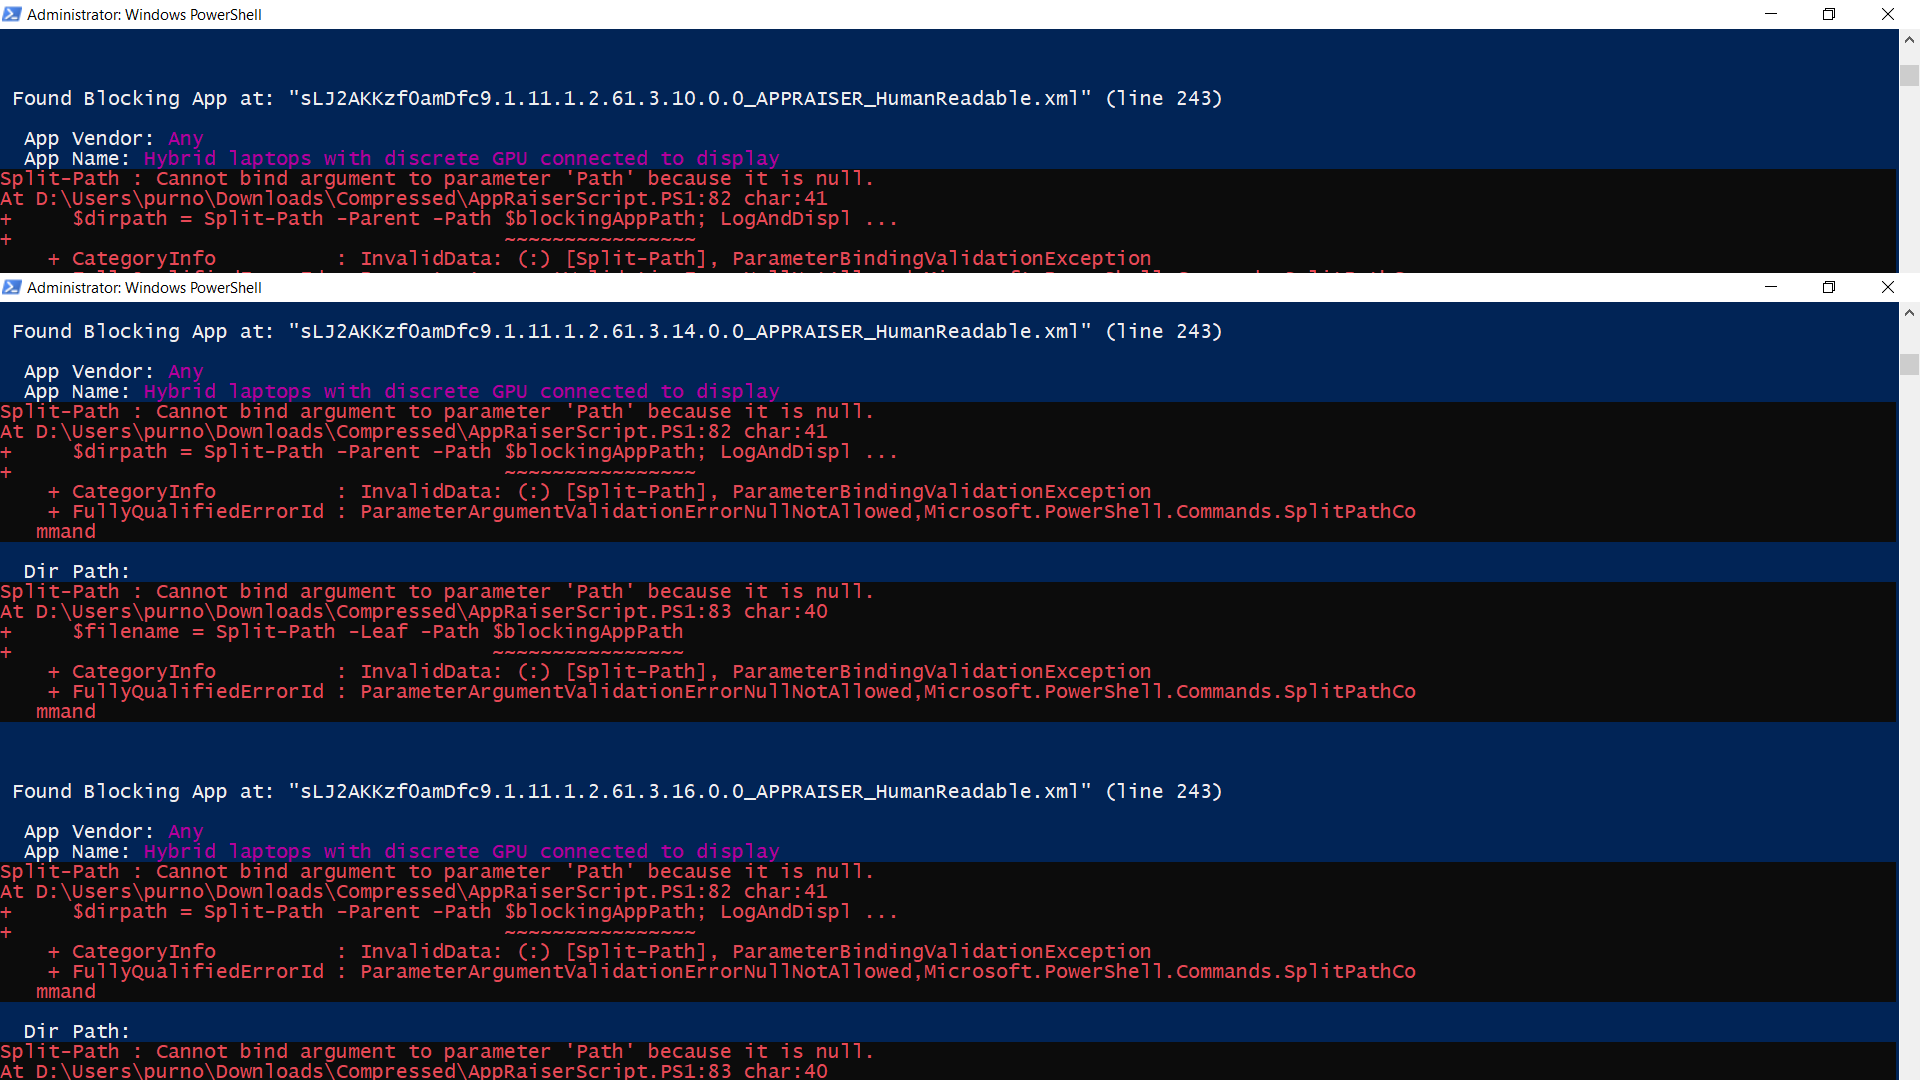The width and height of the screenshot is (1920, 1080).
Task: Close the lower PowerShell window
Action: coord(1887,287)
